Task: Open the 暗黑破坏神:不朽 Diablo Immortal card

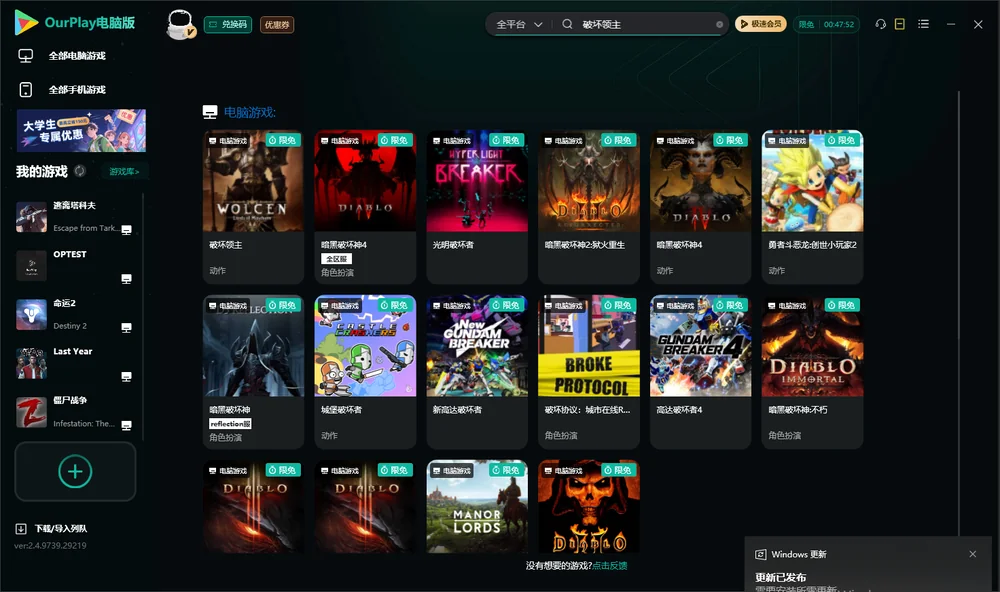Action: click(812, 372)
